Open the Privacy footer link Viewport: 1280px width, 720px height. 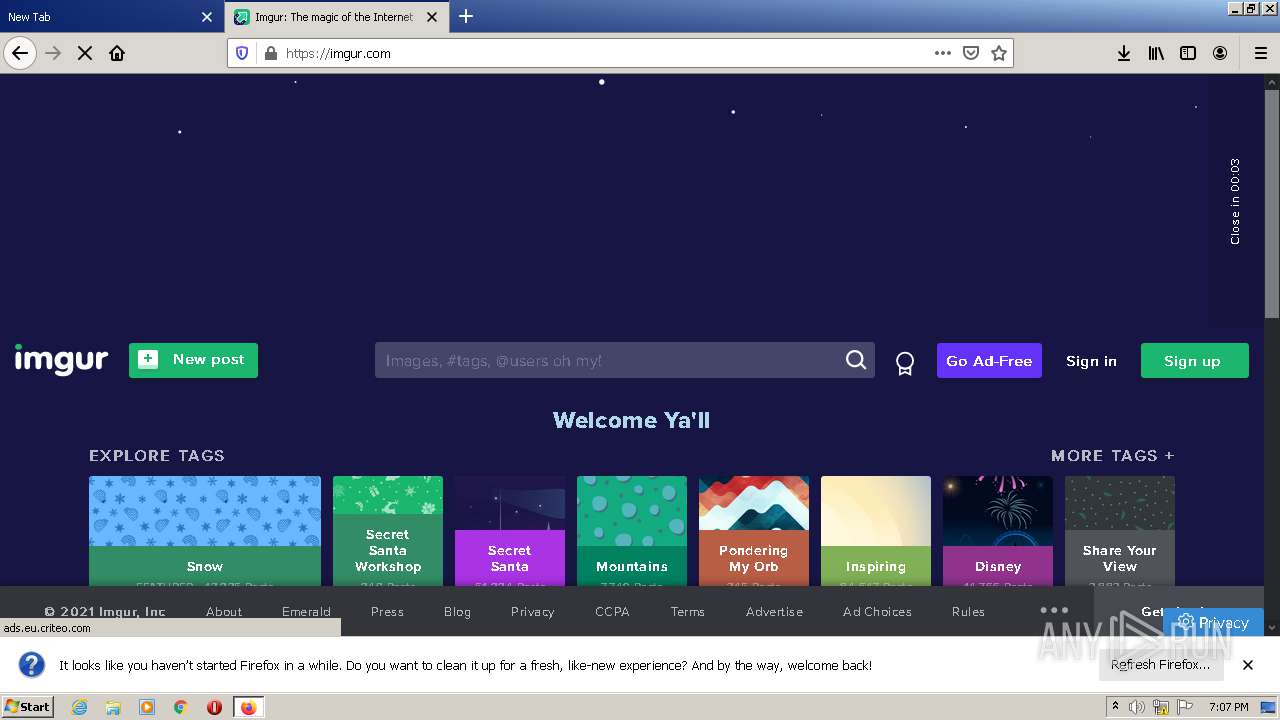[532, 612]
